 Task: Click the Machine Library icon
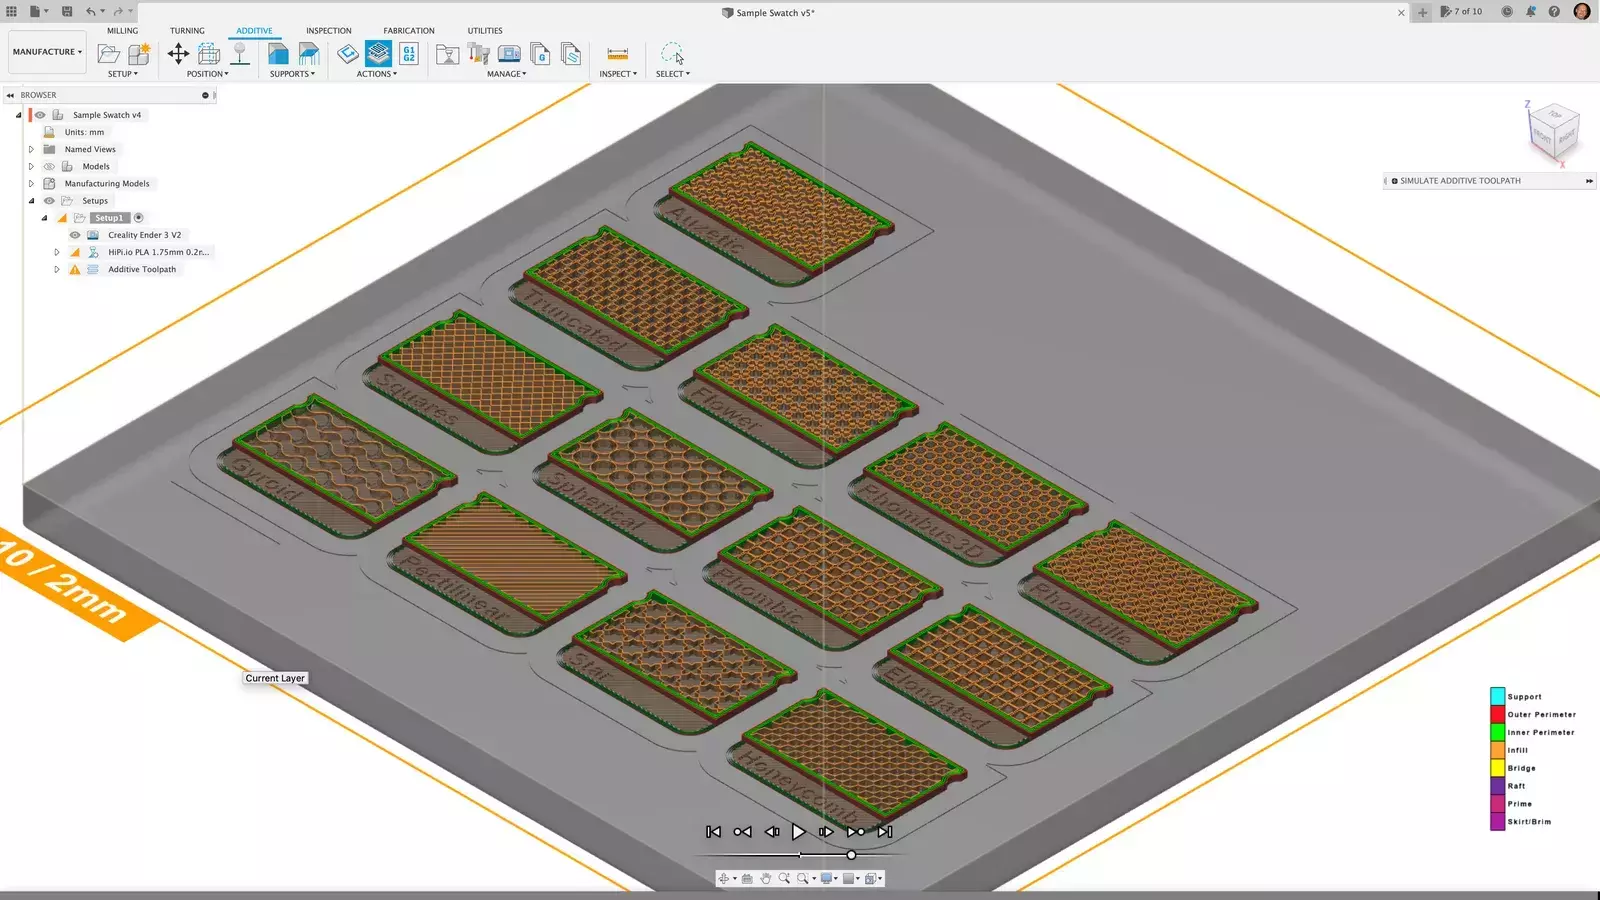509,54
